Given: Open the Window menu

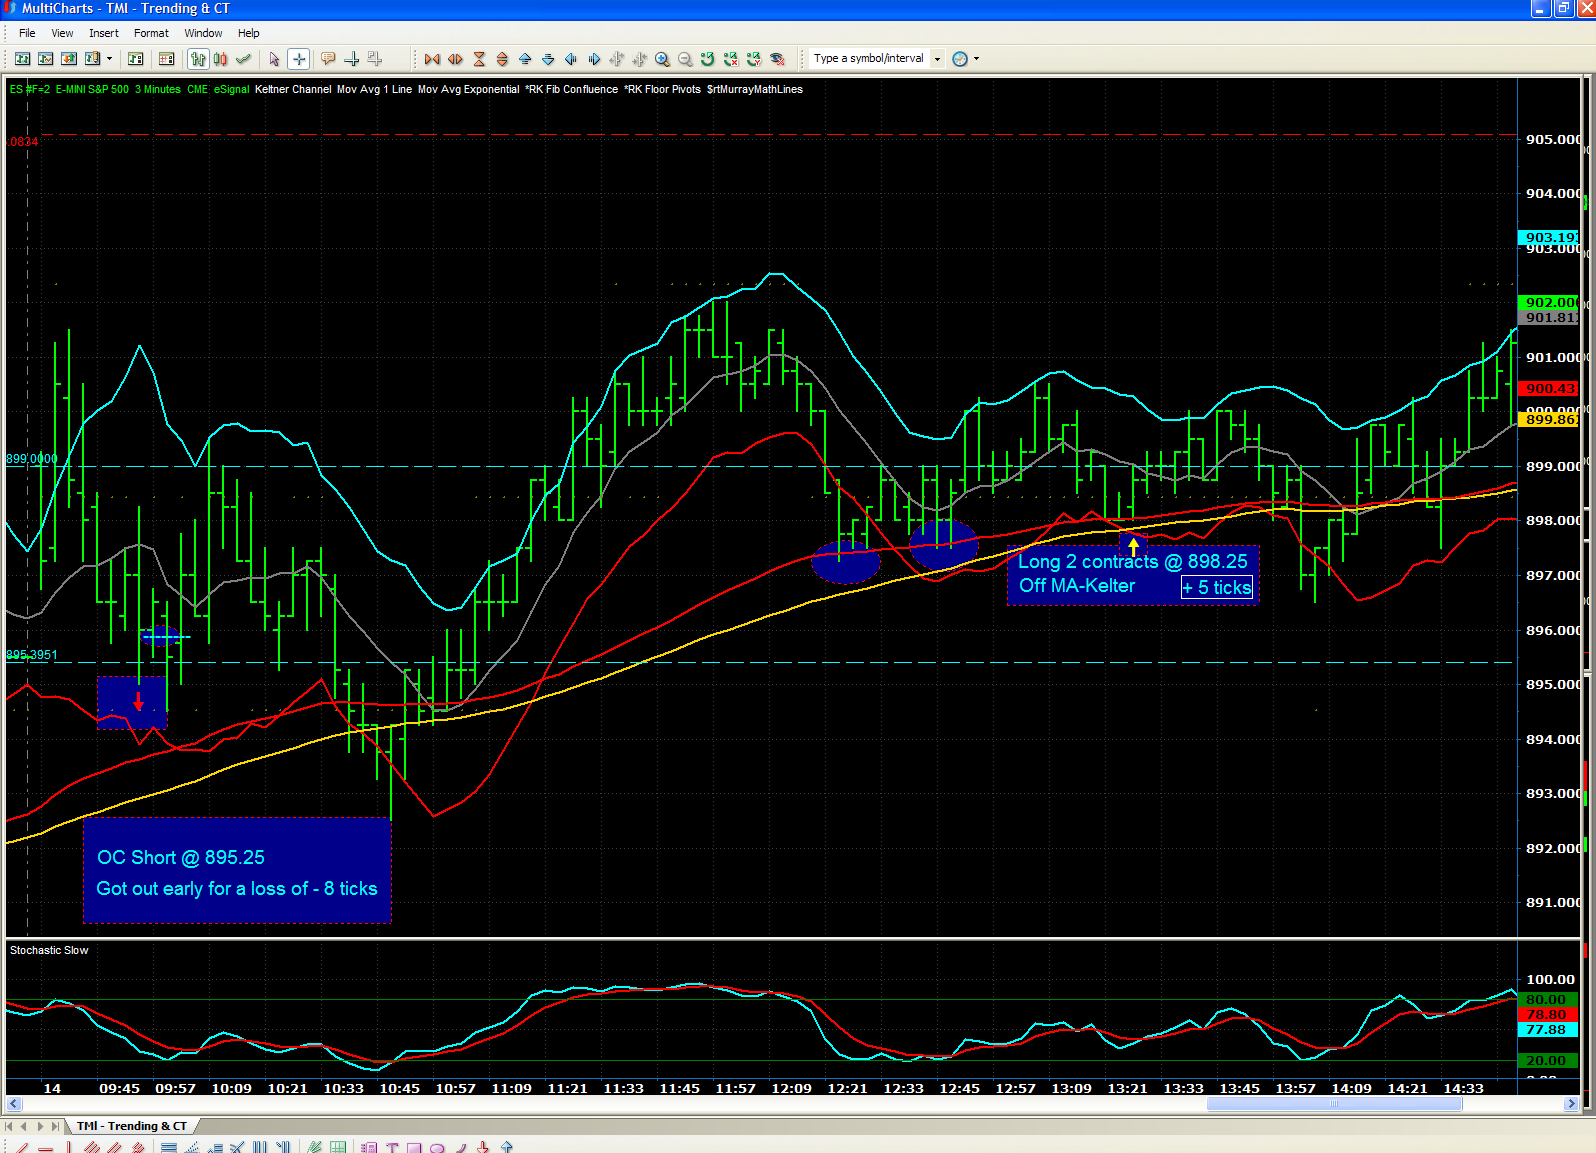Looking at the screenshot, I should coord(203,33).
